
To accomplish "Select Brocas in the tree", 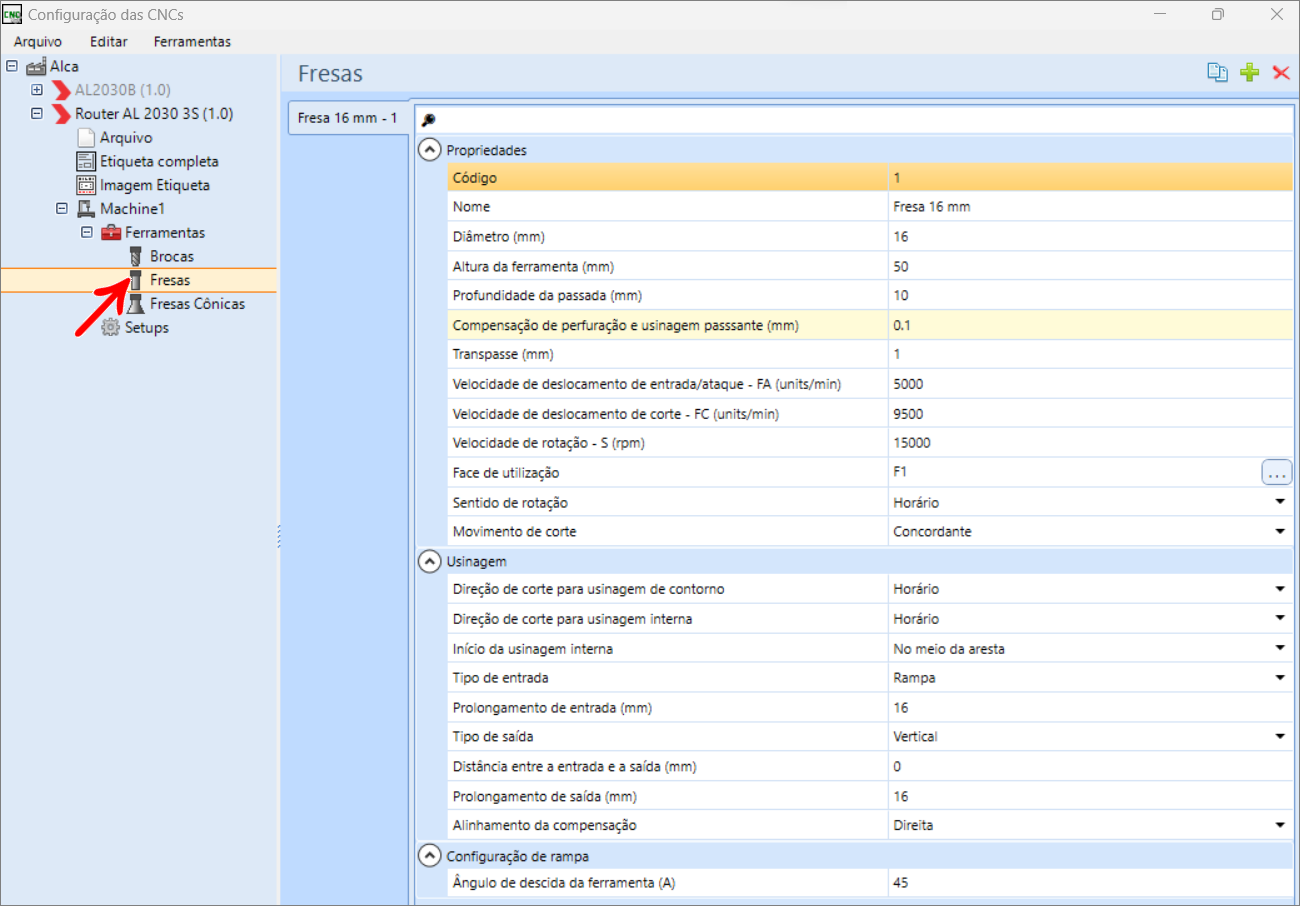I will [172, 257].
